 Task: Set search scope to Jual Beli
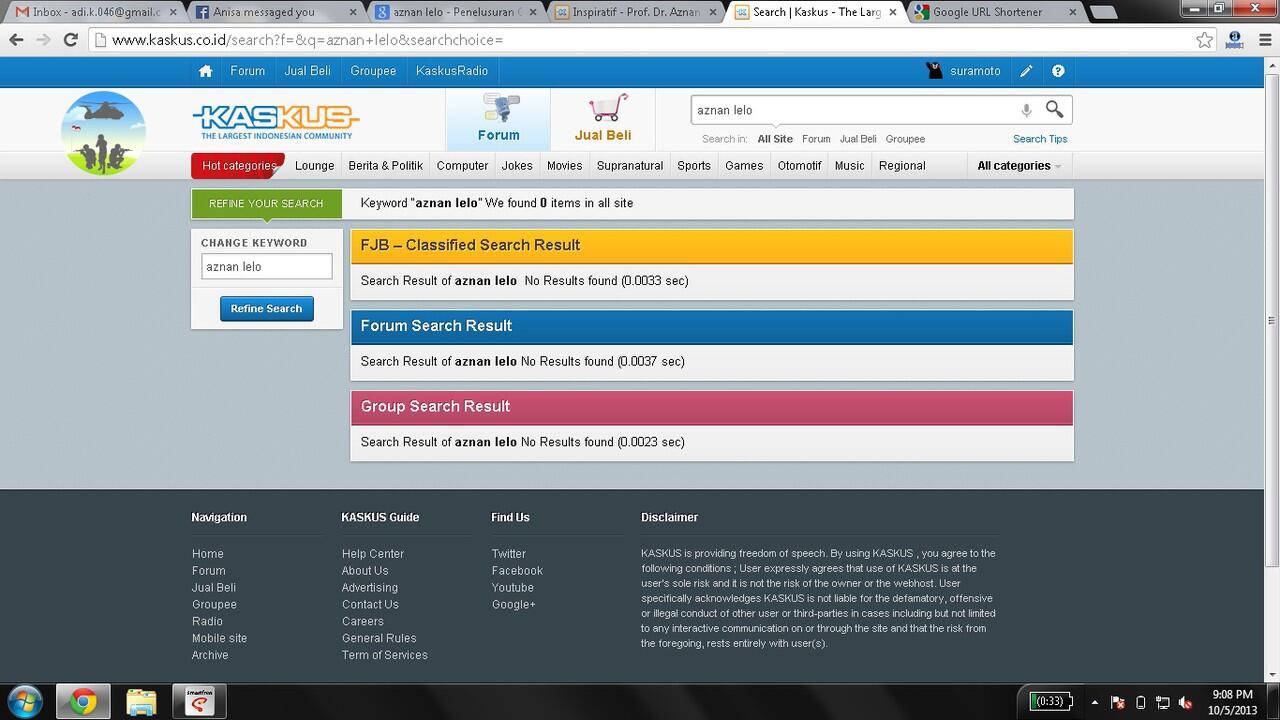click(858, 139)
